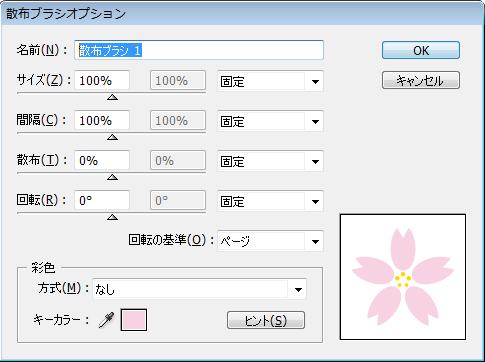
Task: Open the サイズ 固定 dropdown
Action: (270, 81)
